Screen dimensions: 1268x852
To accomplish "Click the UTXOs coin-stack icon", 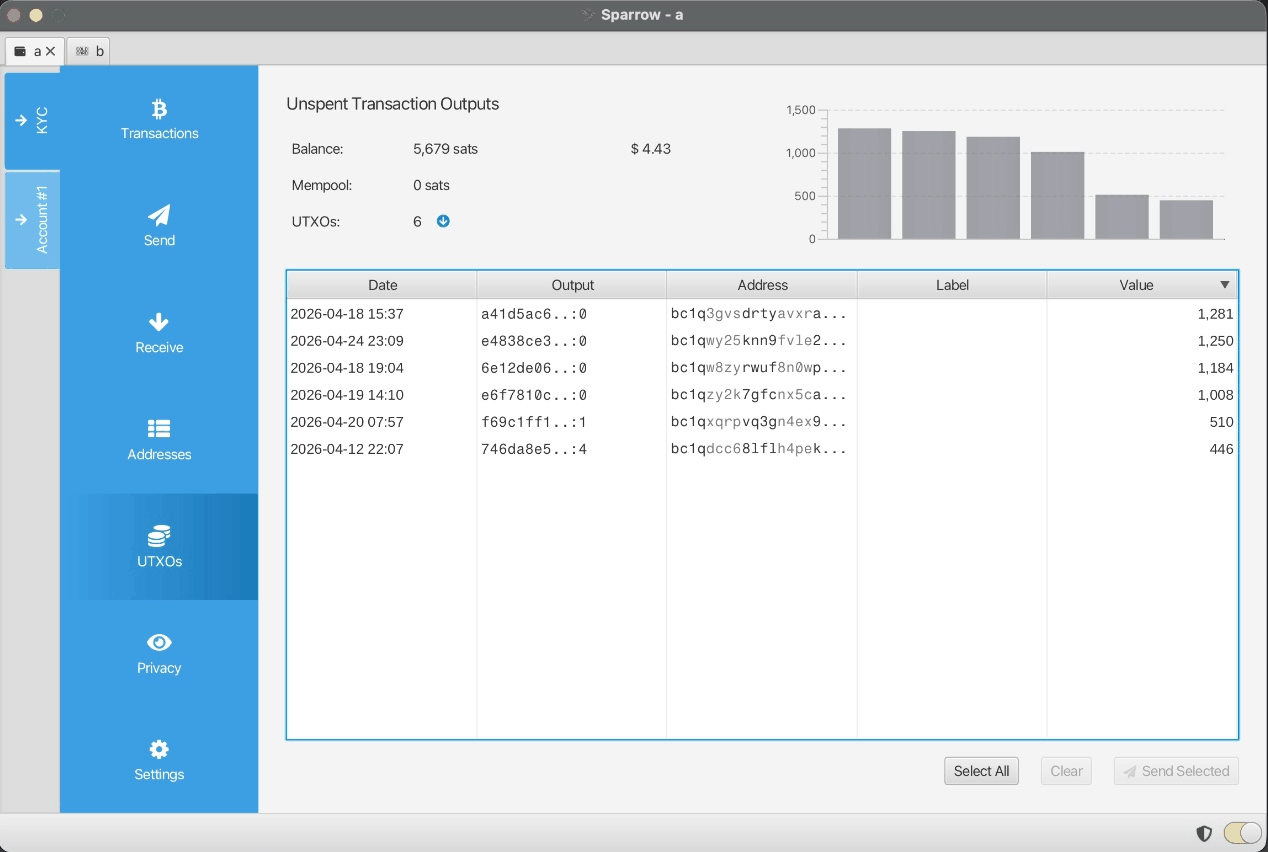I will pyautogui.click(x=159, y=534).
